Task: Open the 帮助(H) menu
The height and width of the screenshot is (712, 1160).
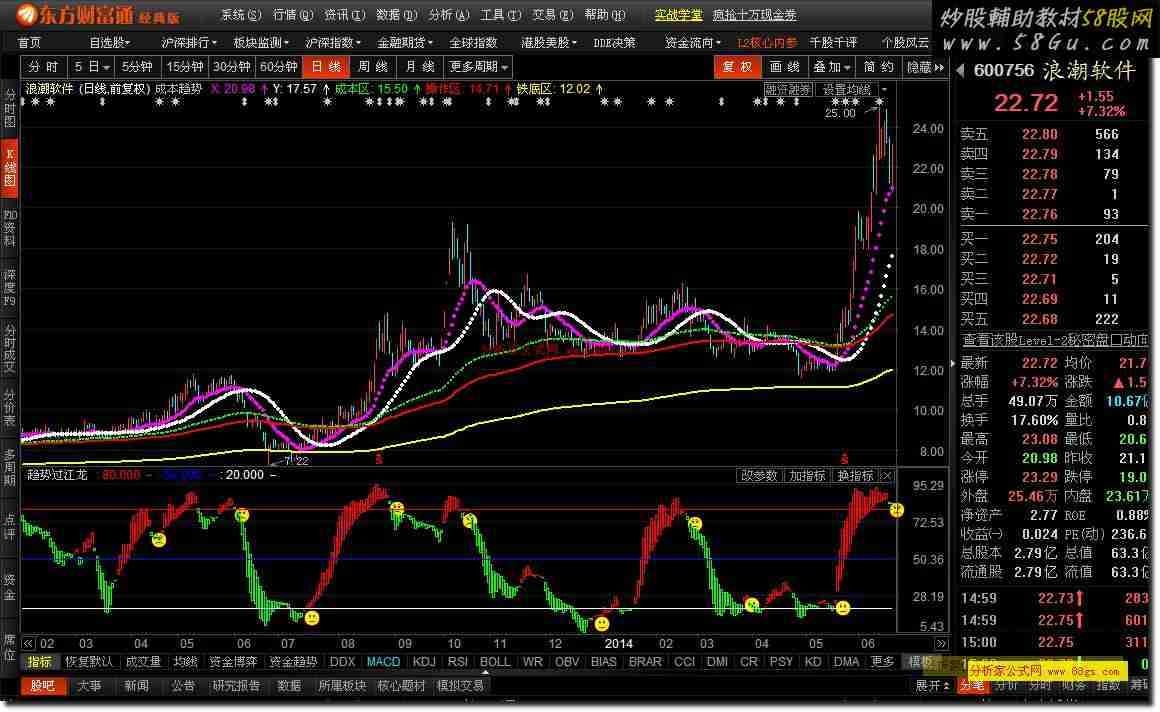Action: 604,15
